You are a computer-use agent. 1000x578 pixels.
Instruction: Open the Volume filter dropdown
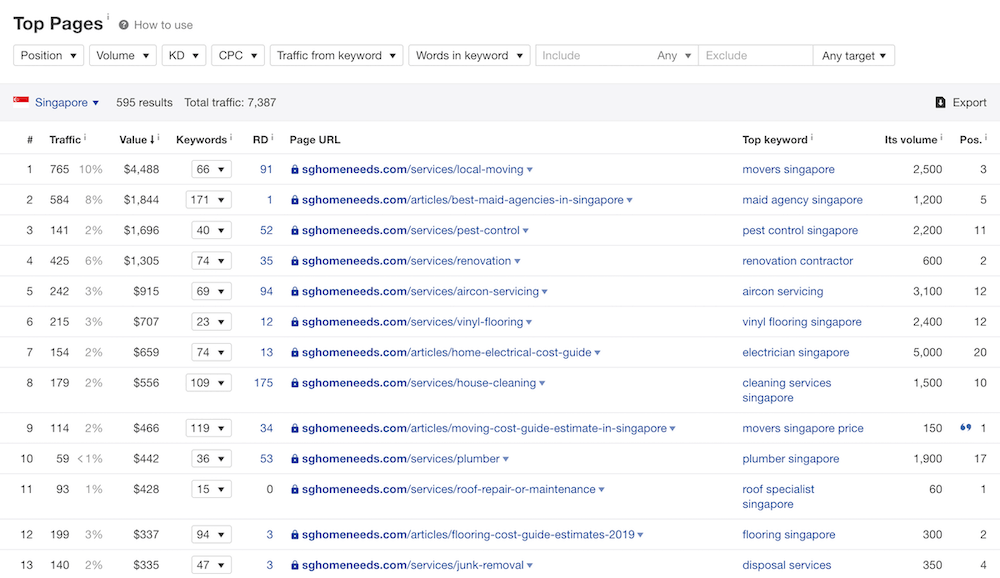click(x=123, y=56)
